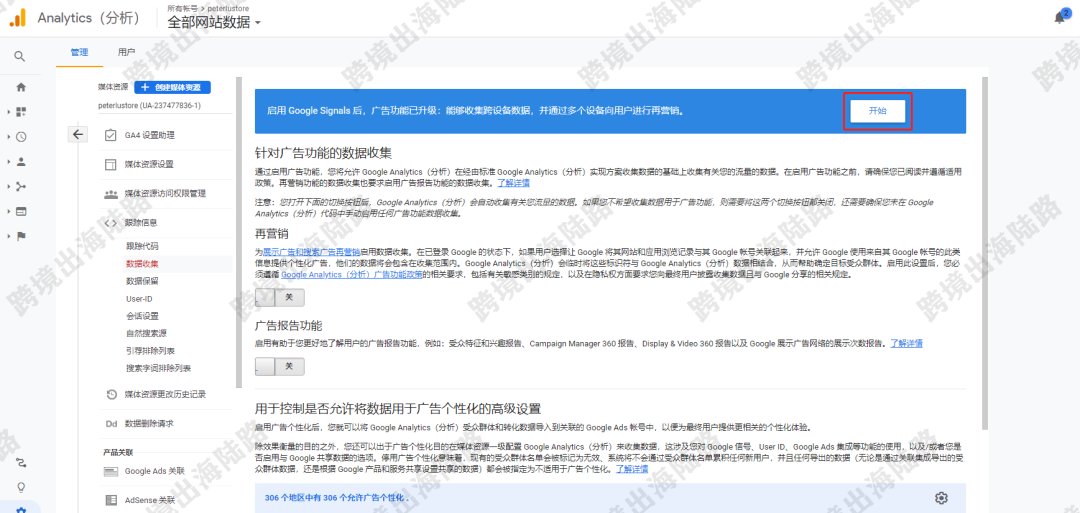
Task: Open Realtime clock icon in sidebar
Action: coord(21,136)
